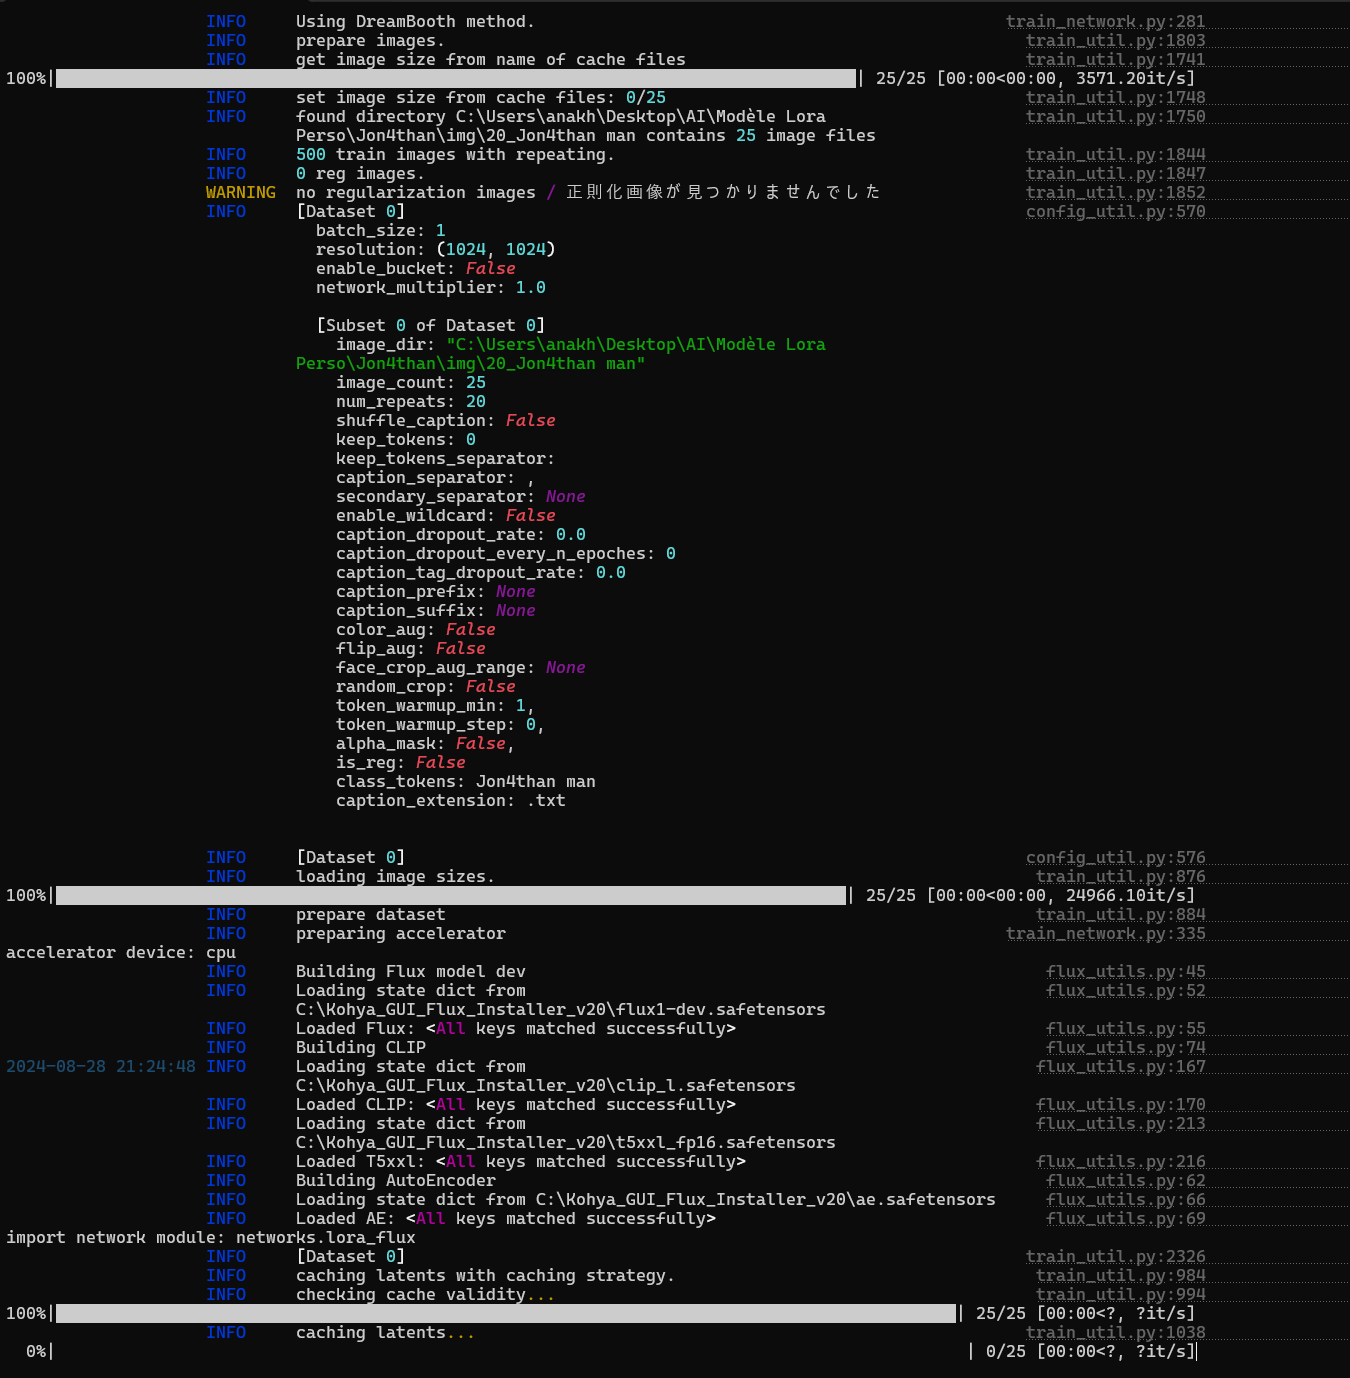Screen dimensions: 1350x1378
Task: Click source reference "config_util.py:570"
Action: [x=1115, y=211]
